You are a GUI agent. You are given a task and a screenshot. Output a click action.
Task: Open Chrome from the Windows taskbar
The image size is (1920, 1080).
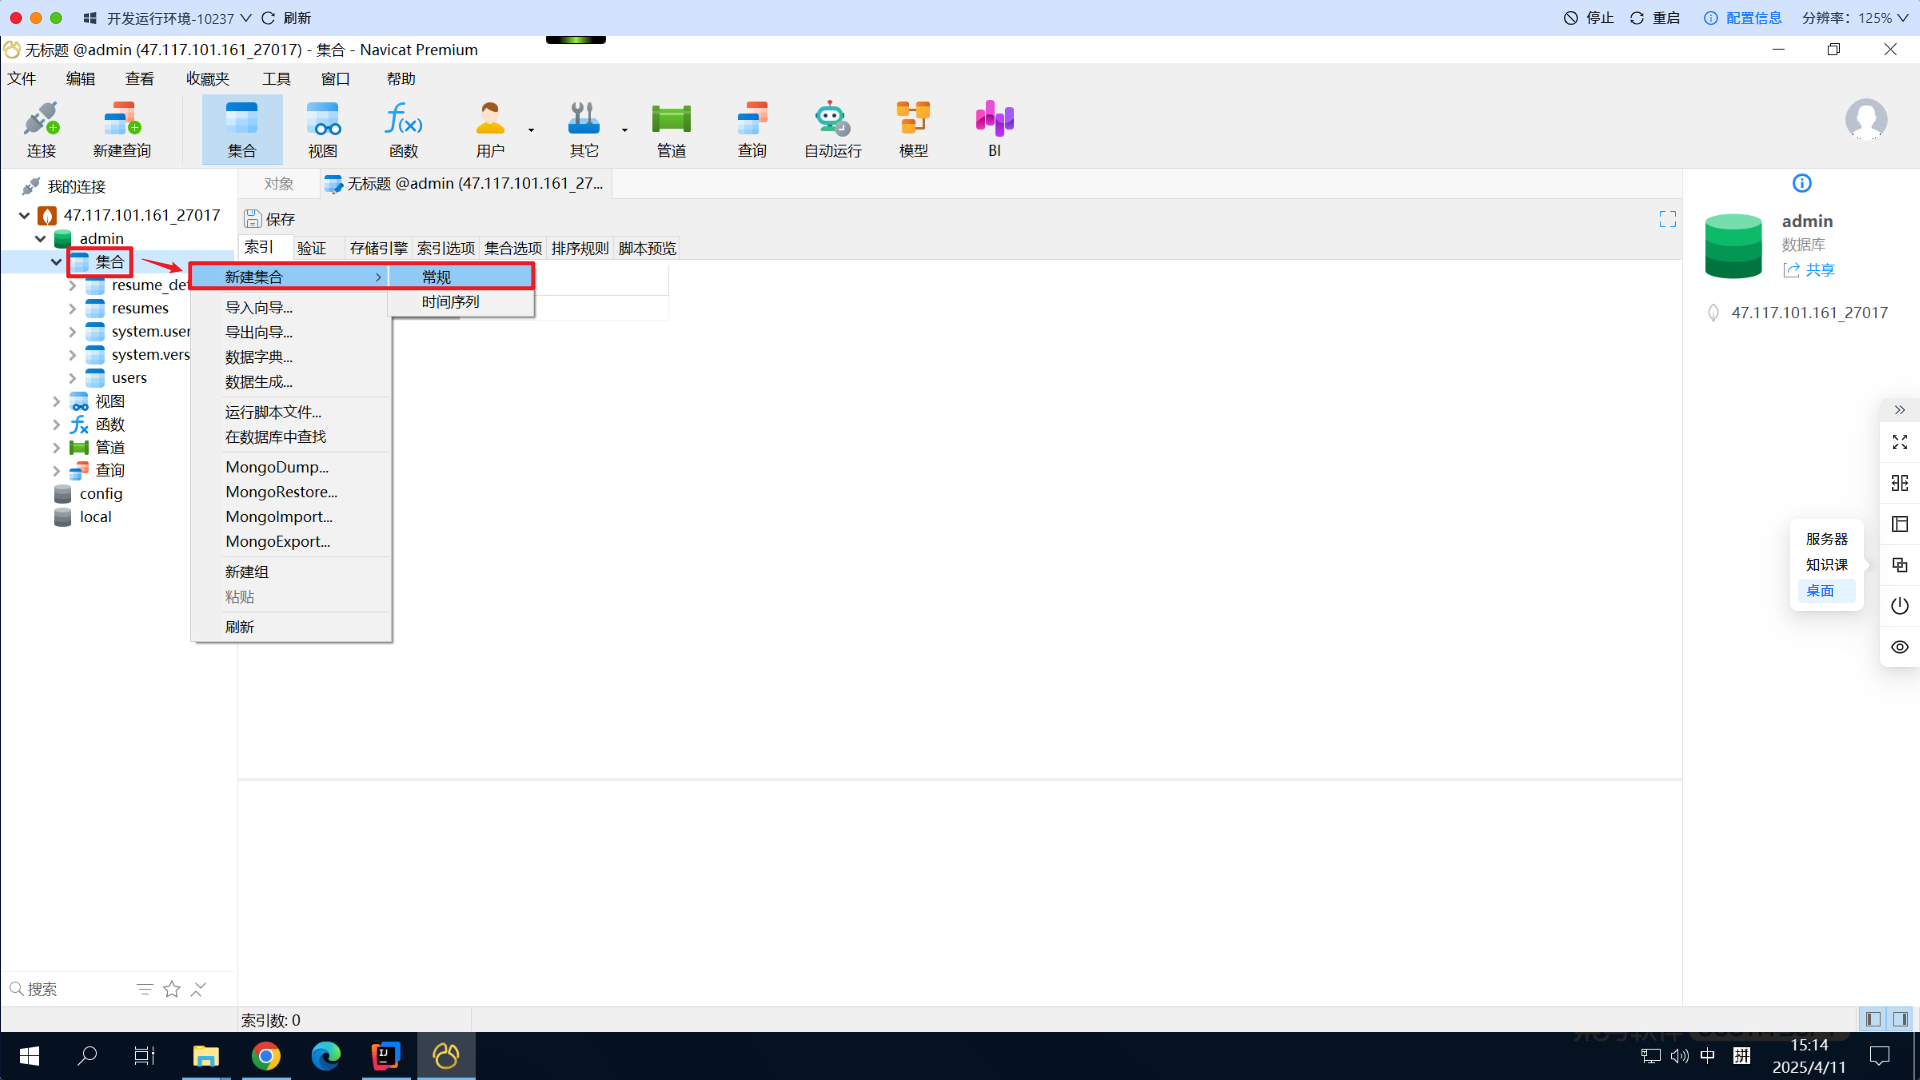point(266,1056)
